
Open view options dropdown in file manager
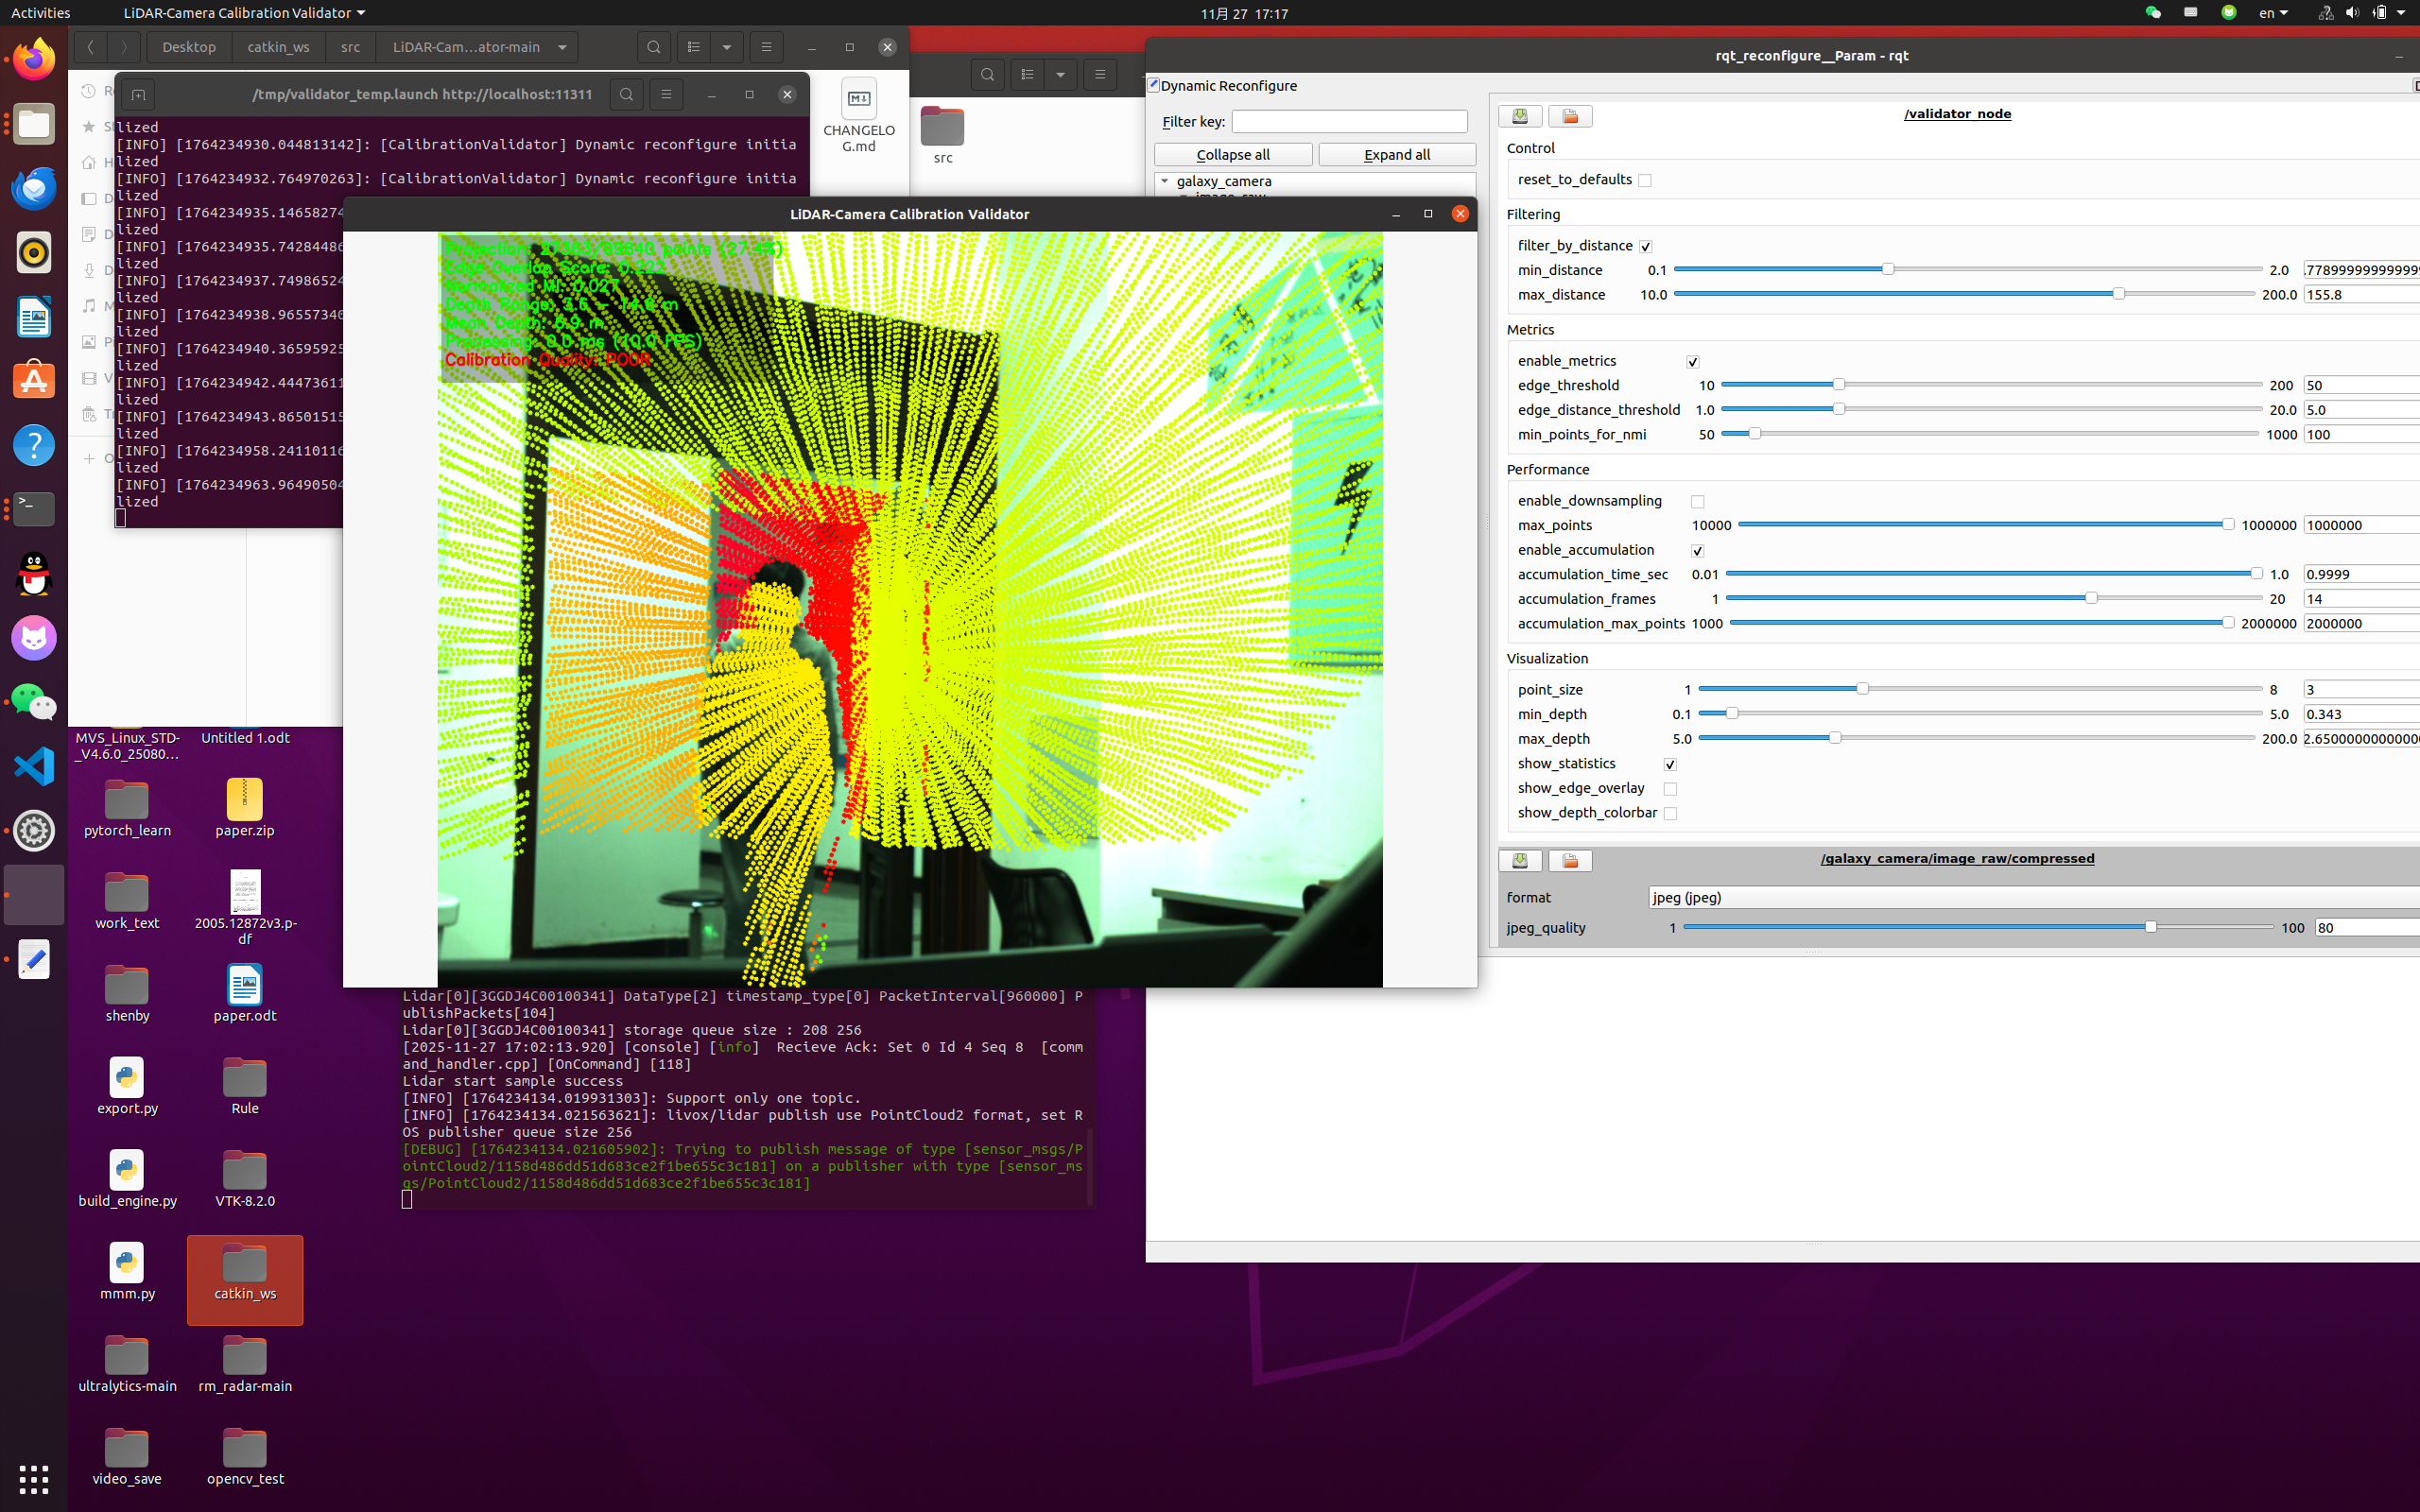point(727,47)
